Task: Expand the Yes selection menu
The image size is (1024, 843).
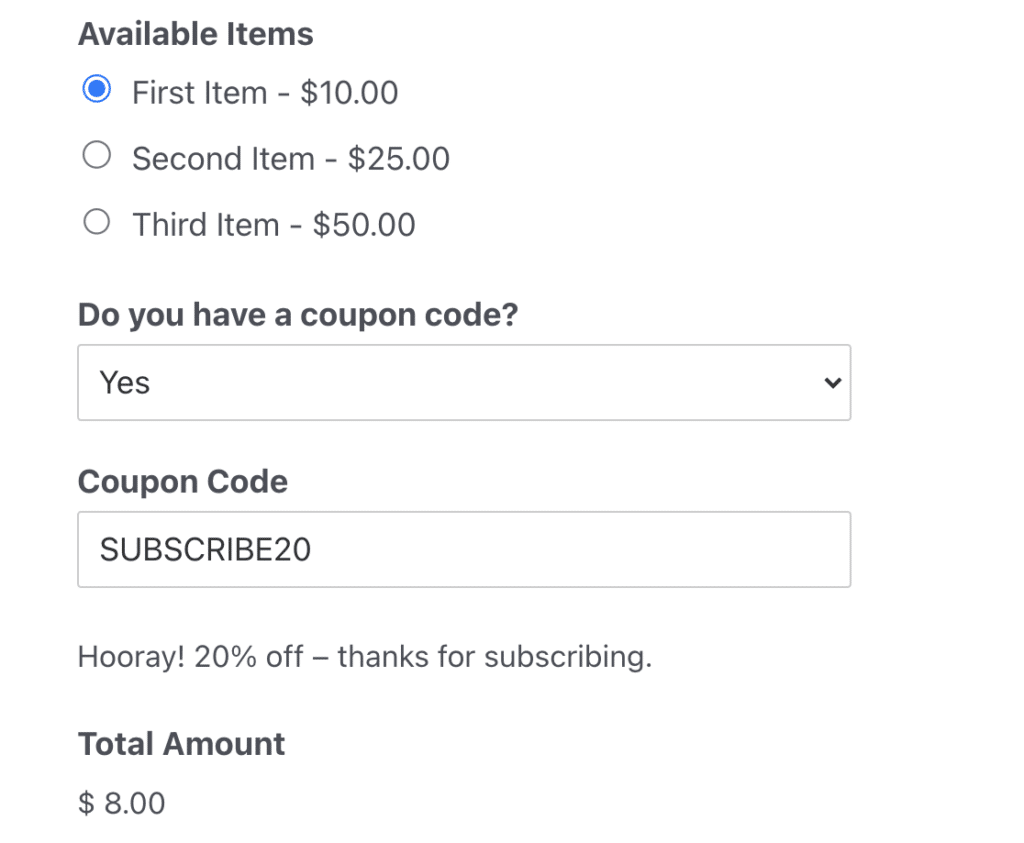Action: click(463, 382)
